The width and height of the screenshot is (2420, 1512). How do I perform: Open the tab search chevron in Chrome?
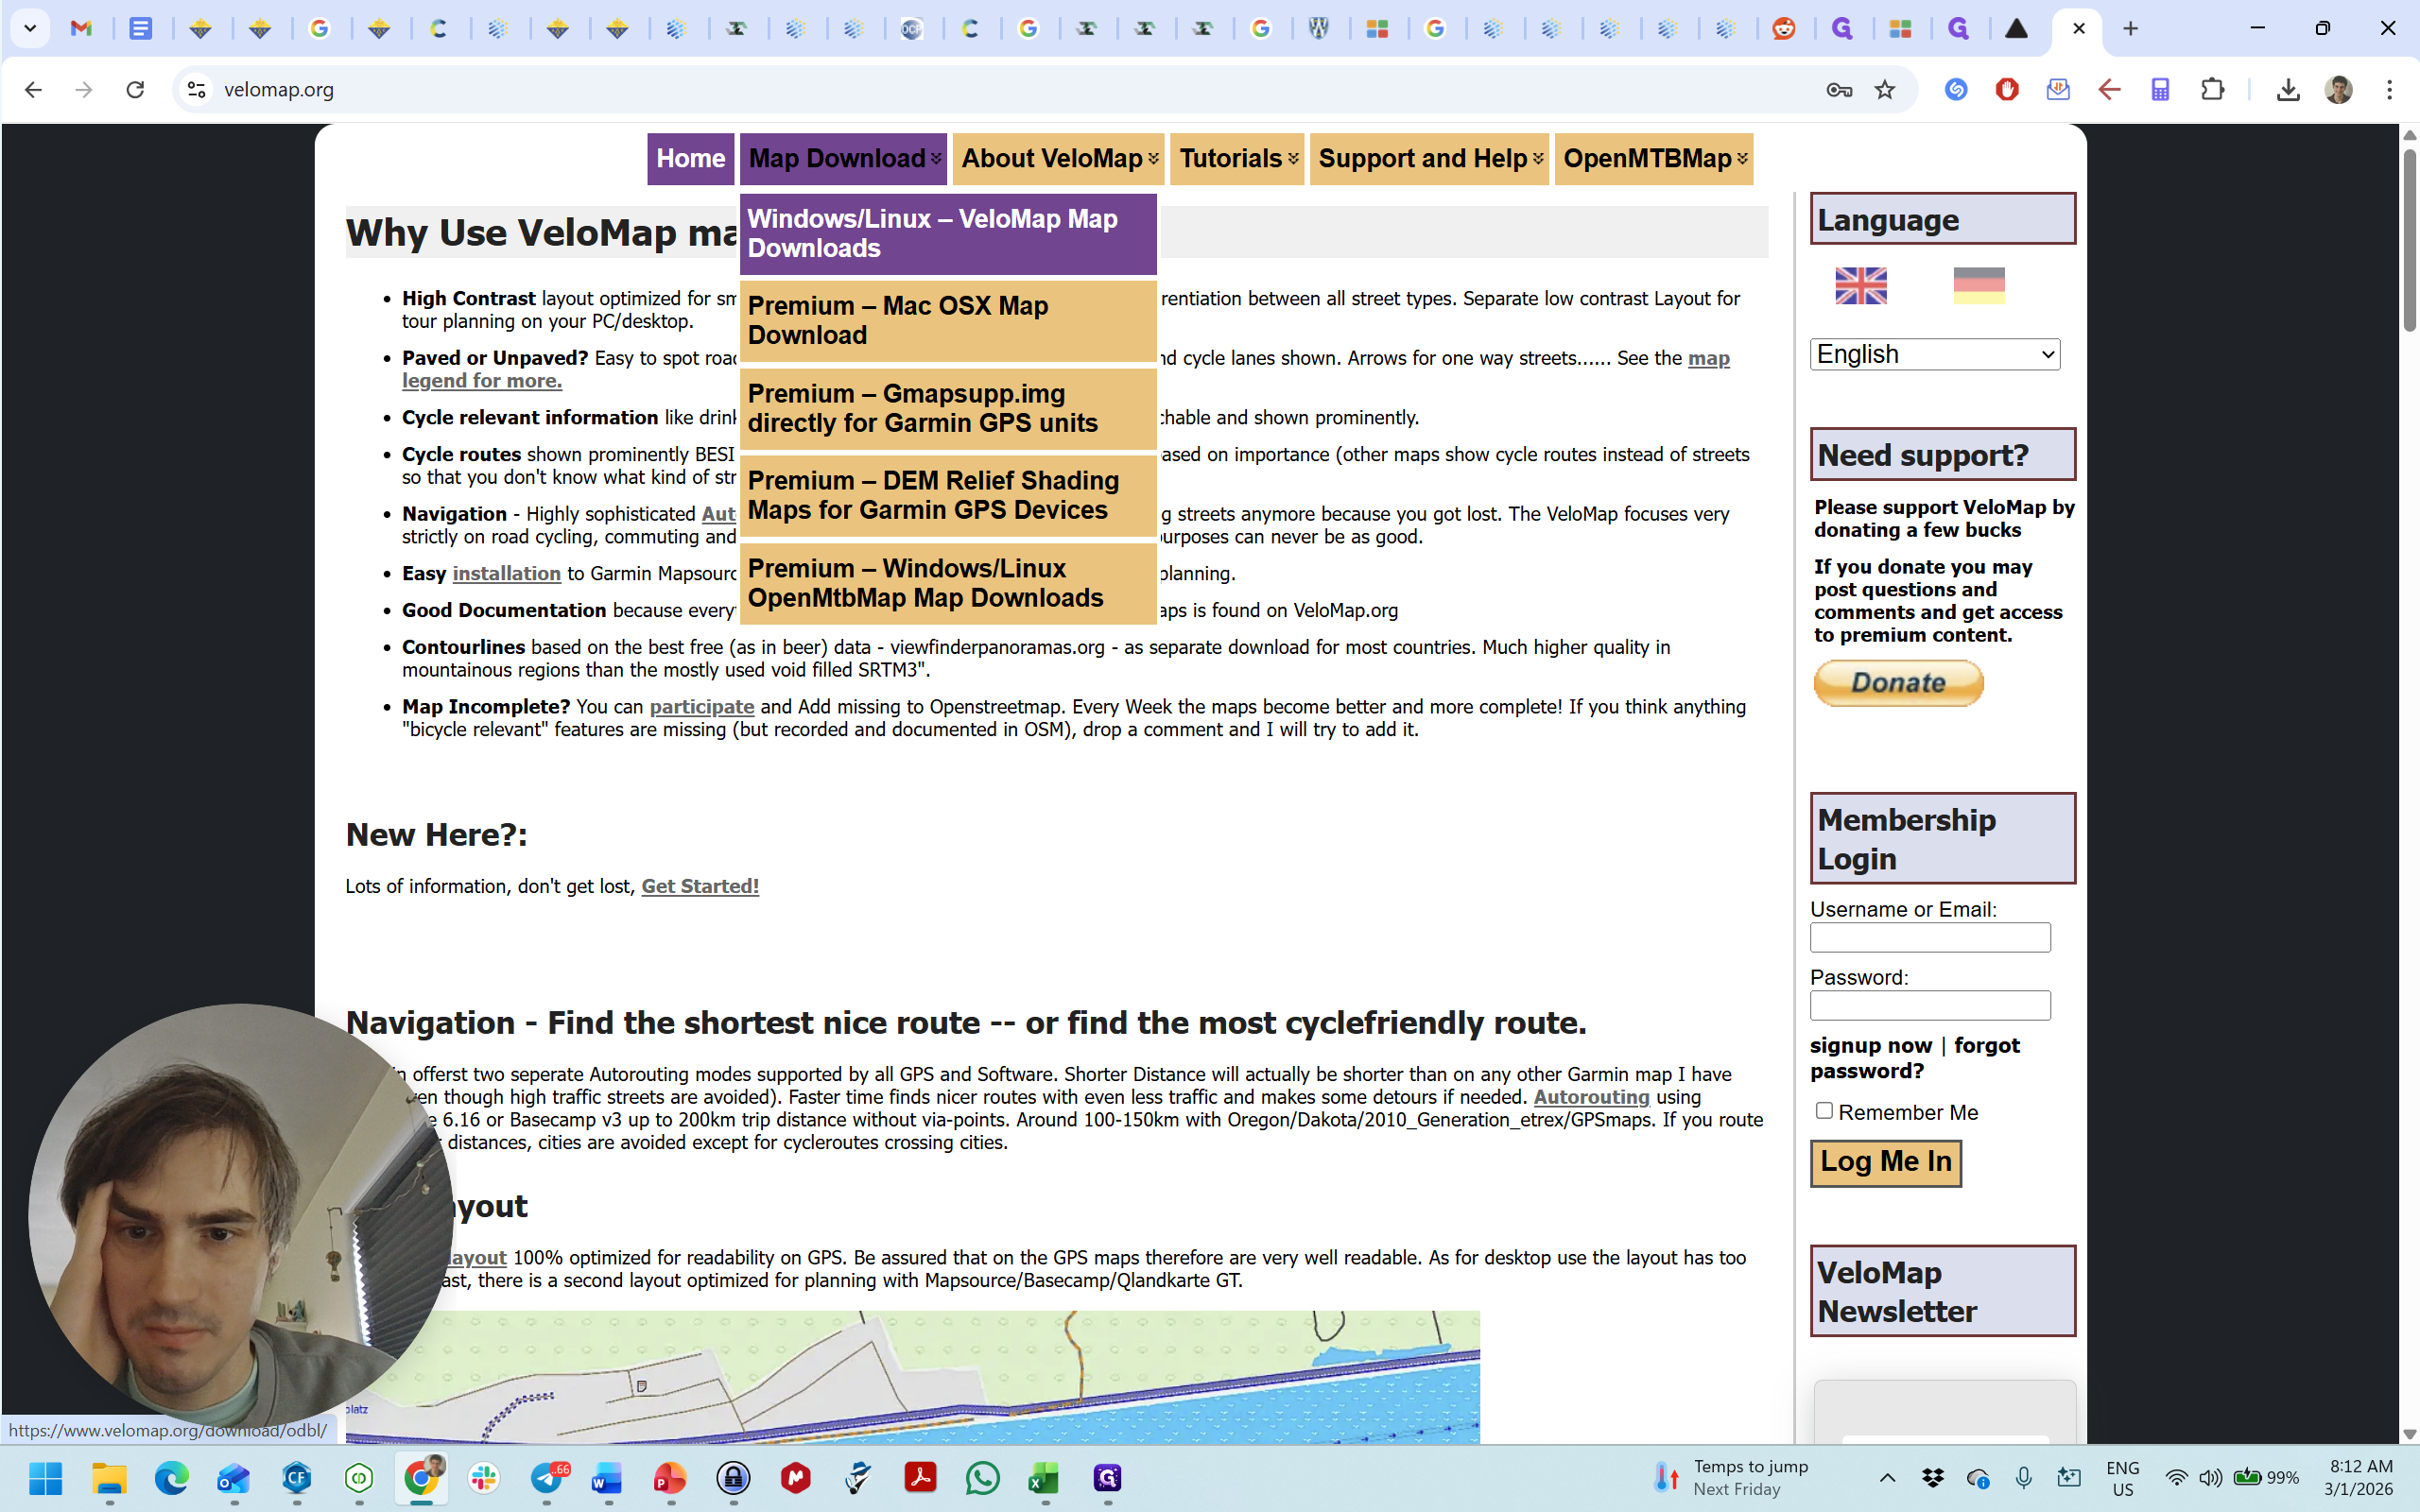[30, 29]
